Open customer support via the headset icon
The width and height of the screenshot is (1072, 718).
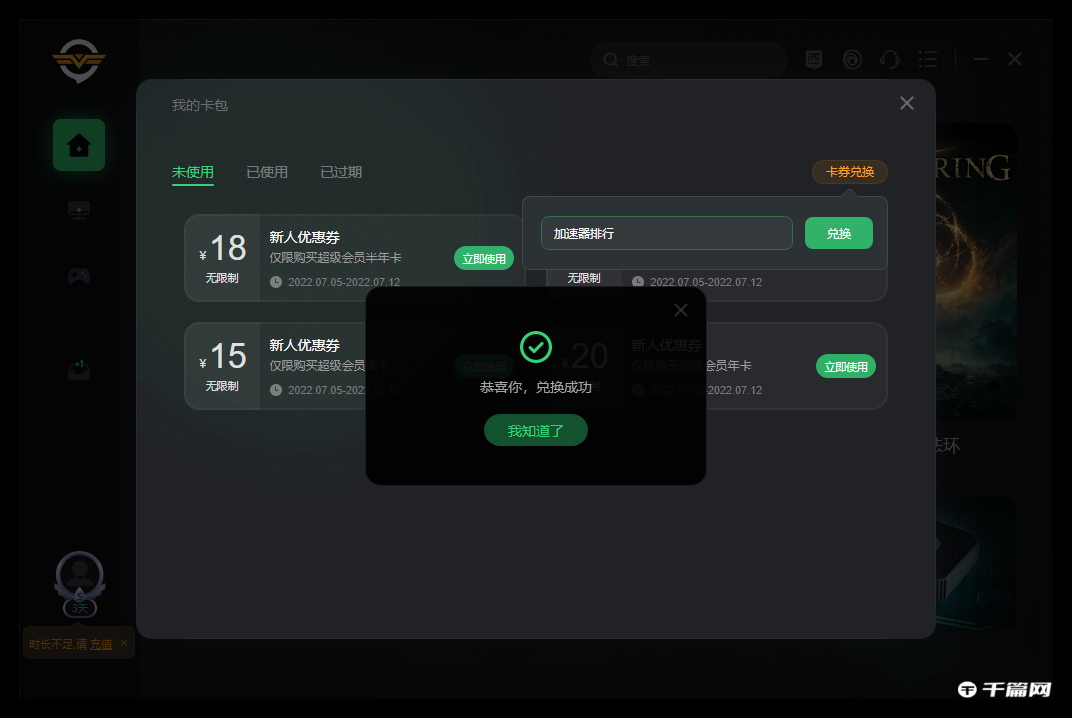[889, 59]
